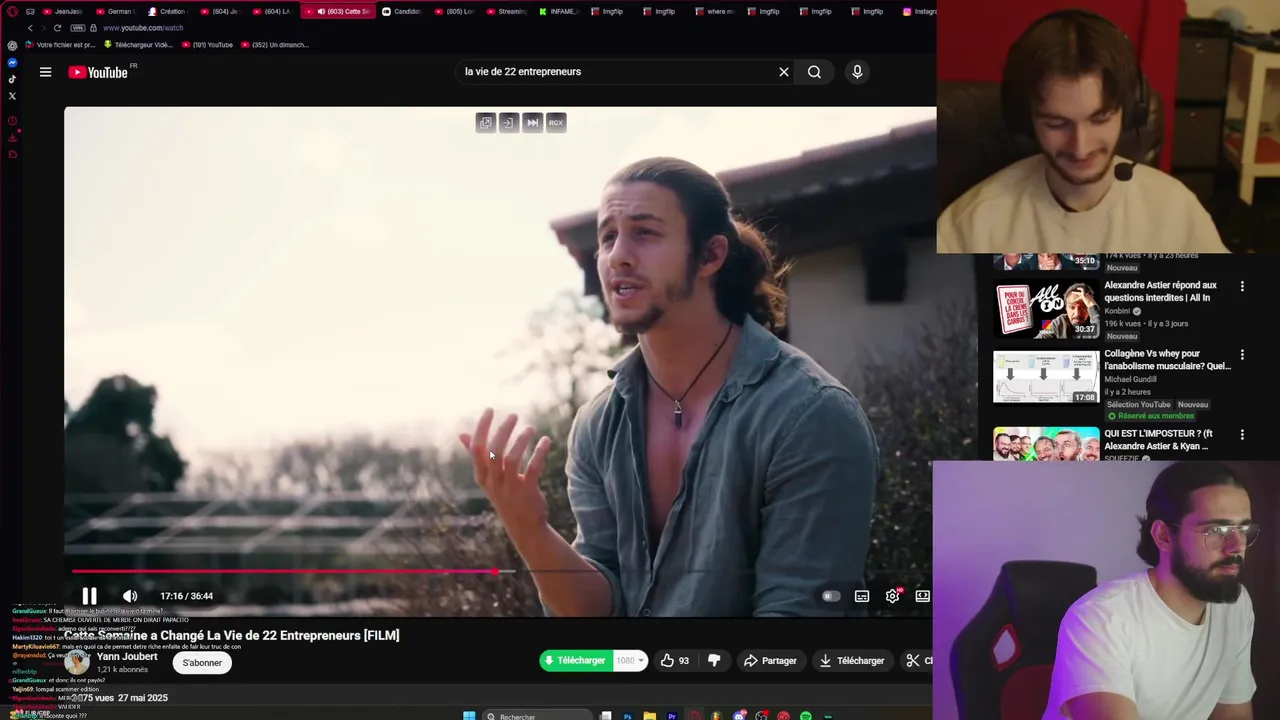Open TikTok in the Opera sidebar

pos(12,79)
